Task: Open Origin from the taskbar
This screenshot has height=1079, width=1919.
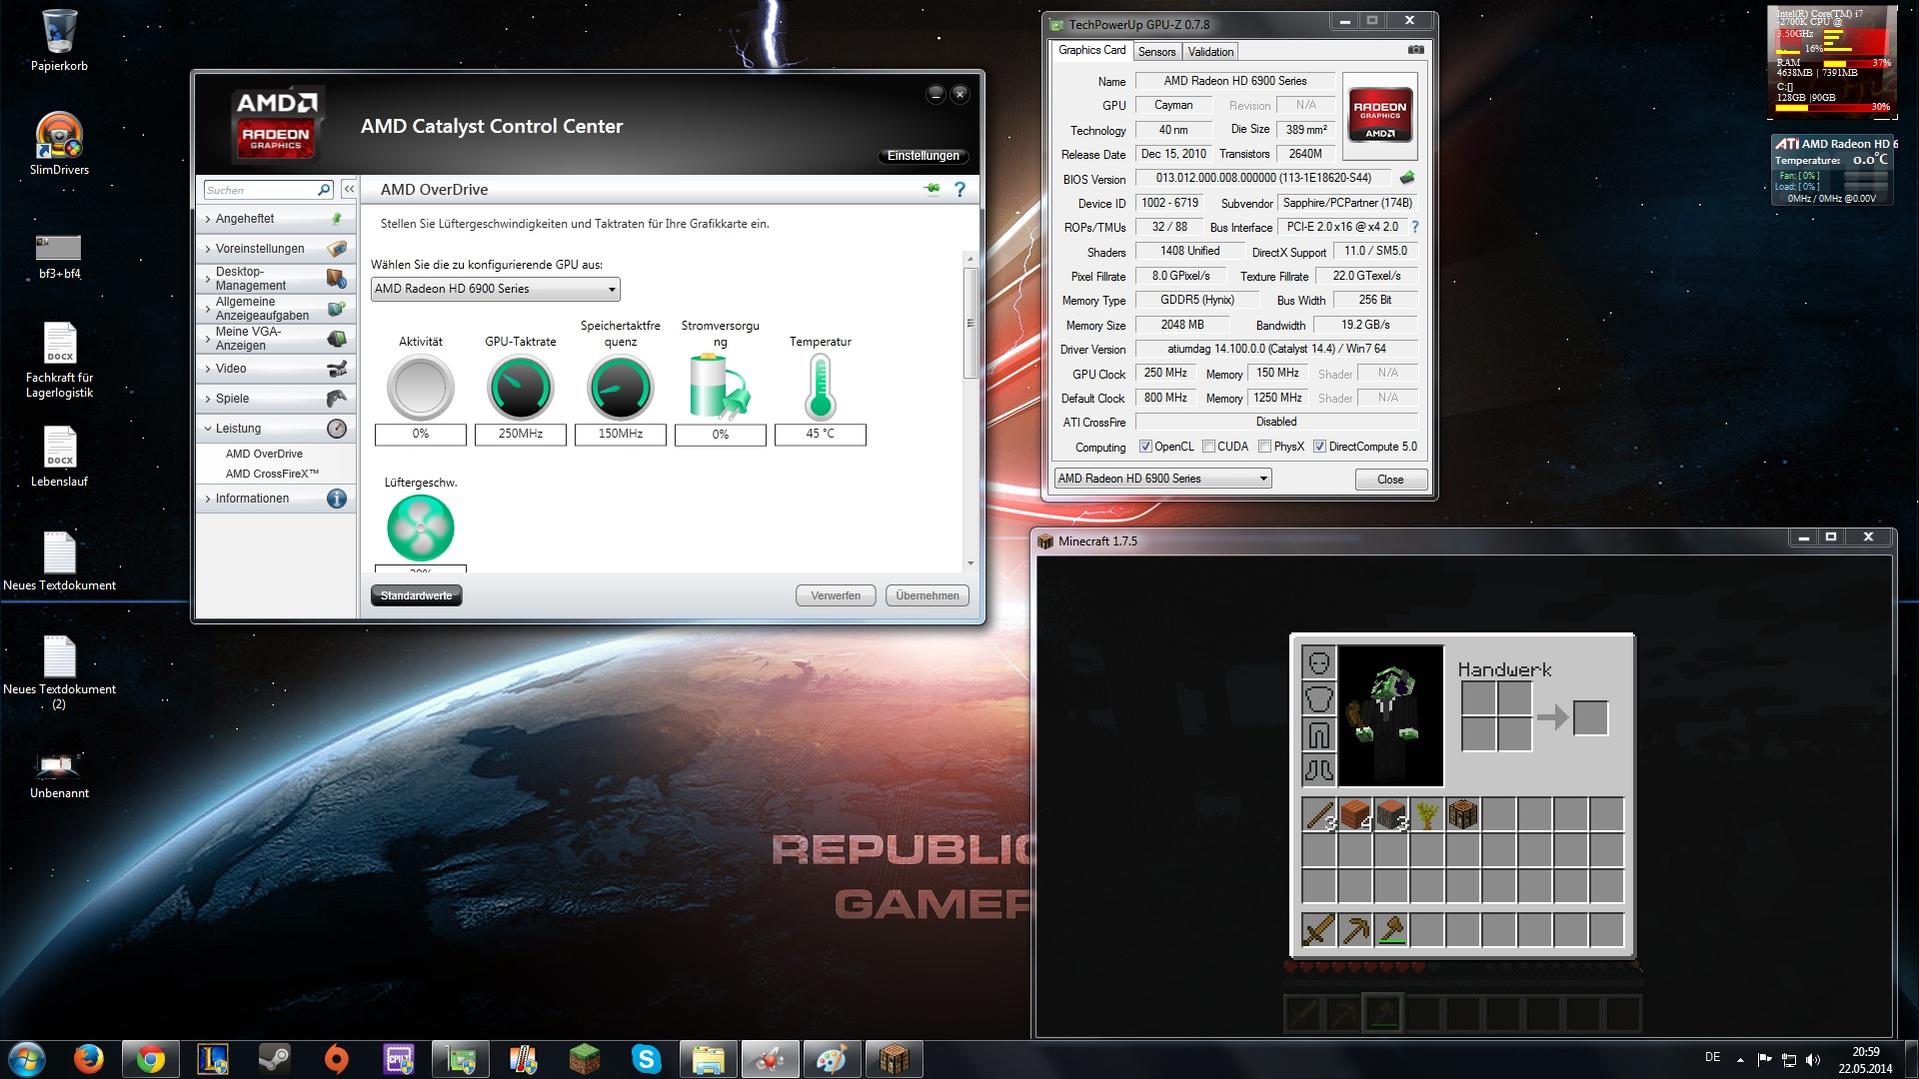Action: click(337, 1058)
